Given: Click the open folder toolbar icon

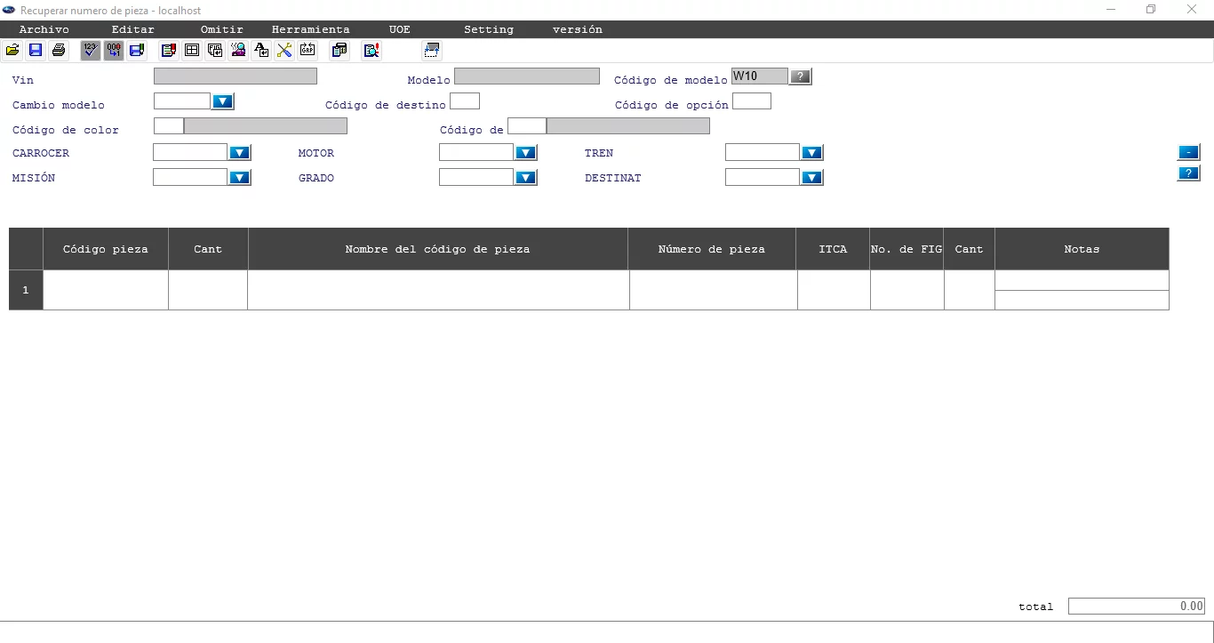Looking at the screenshot, I should [x=13, y=50].
